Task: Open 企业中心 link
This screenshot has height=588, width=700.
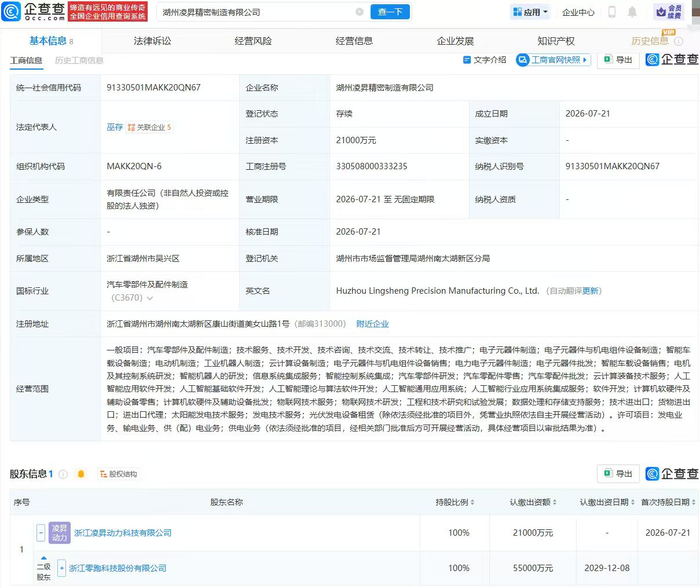Action: tap(578, 13)
